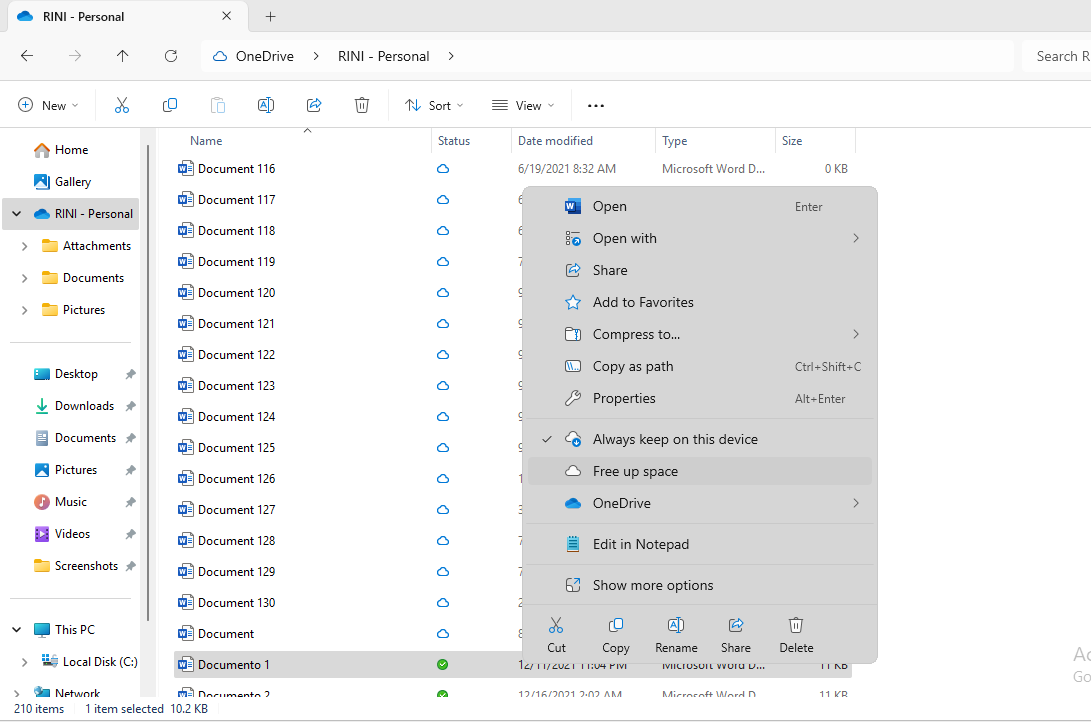Sort files by Date modified column
The image size is (1091, 722).
(x=555, y=141)
